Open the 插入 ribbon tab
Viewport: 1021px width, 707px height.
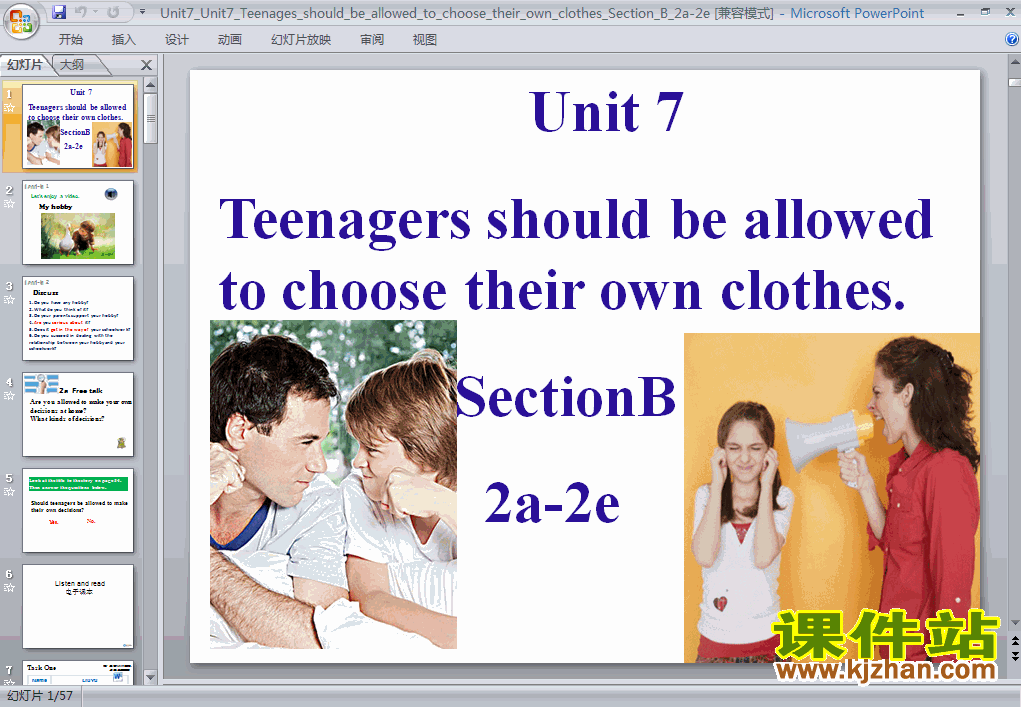[124, 40]
